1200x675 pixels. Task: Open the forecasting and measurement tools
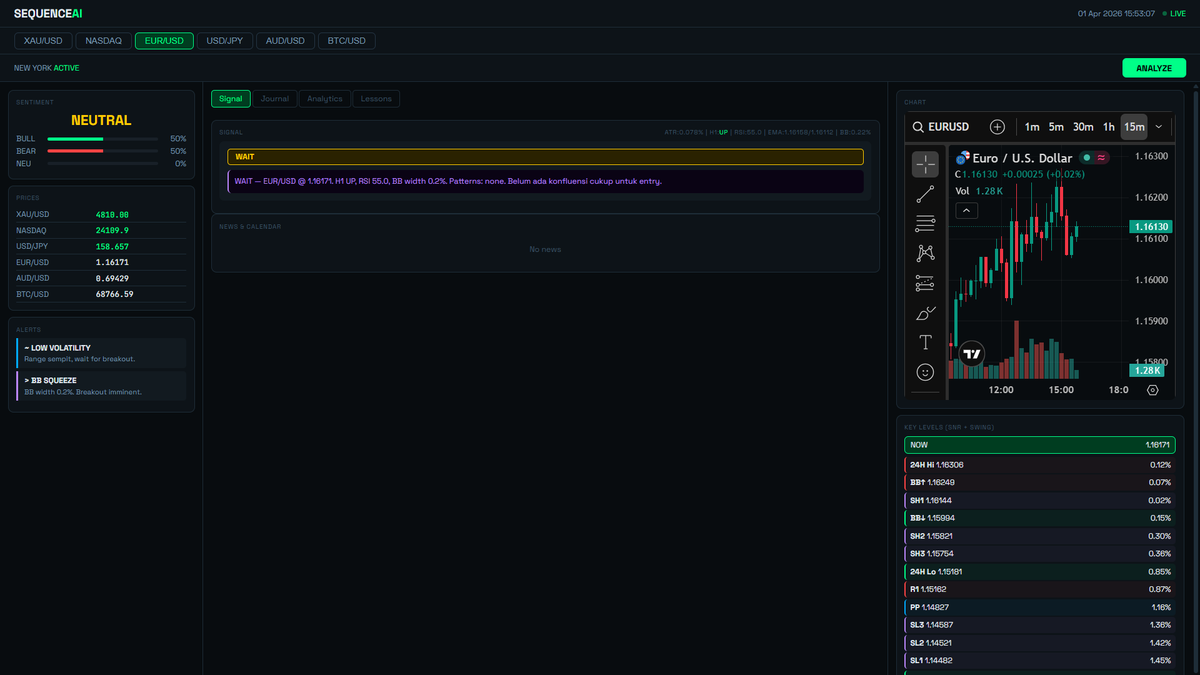pos(925,283)
